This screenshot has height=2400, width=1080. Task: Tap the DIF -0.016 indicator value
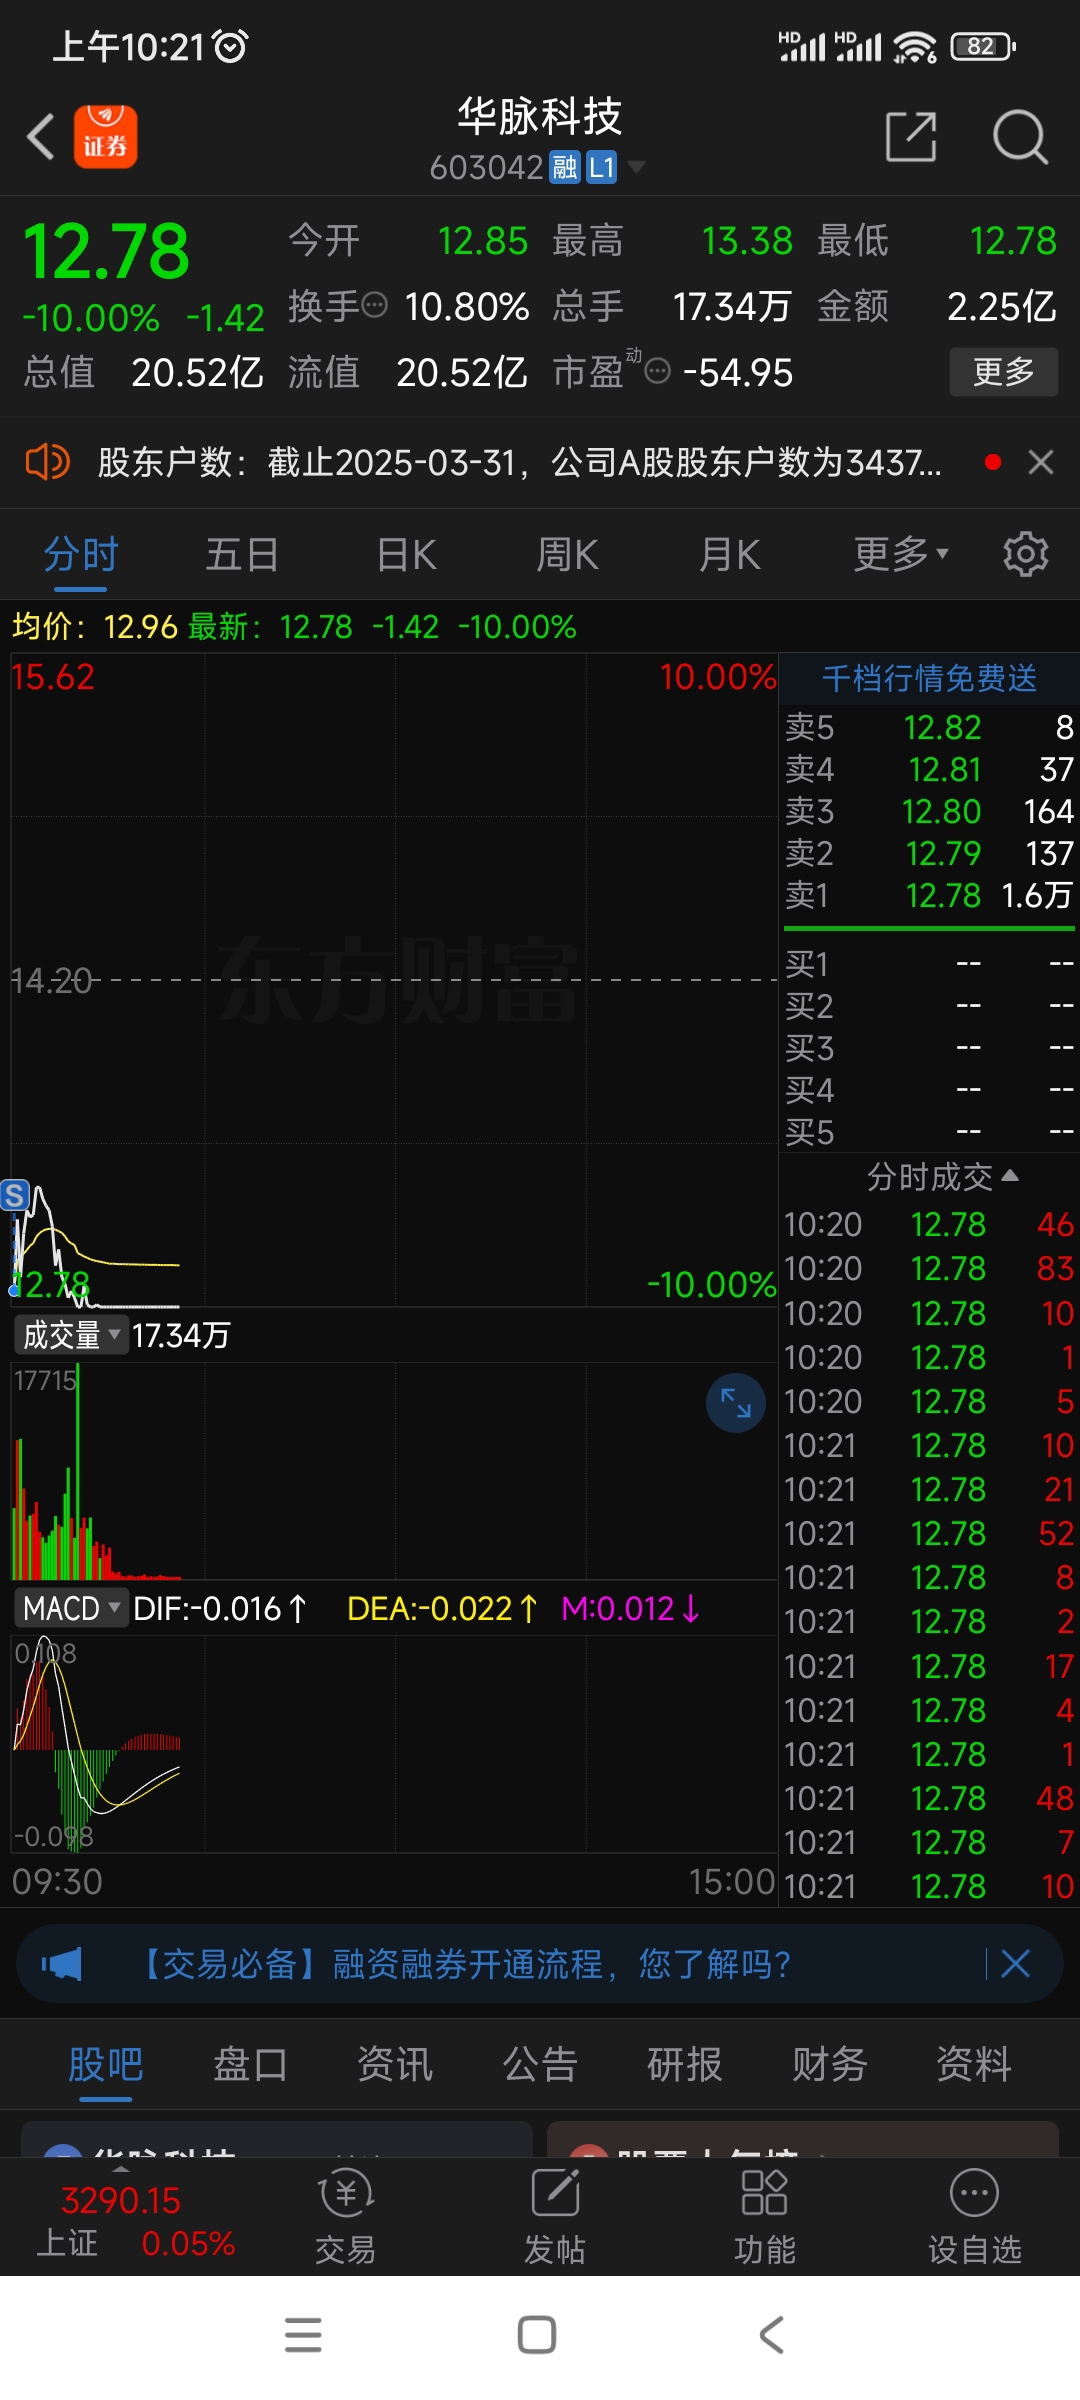pos(220,1608)
